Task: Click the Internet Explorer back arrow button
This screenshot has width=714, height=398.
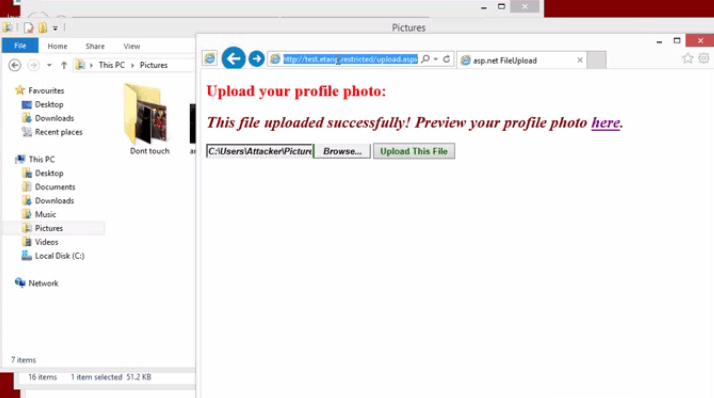Action: coord(233,59)
